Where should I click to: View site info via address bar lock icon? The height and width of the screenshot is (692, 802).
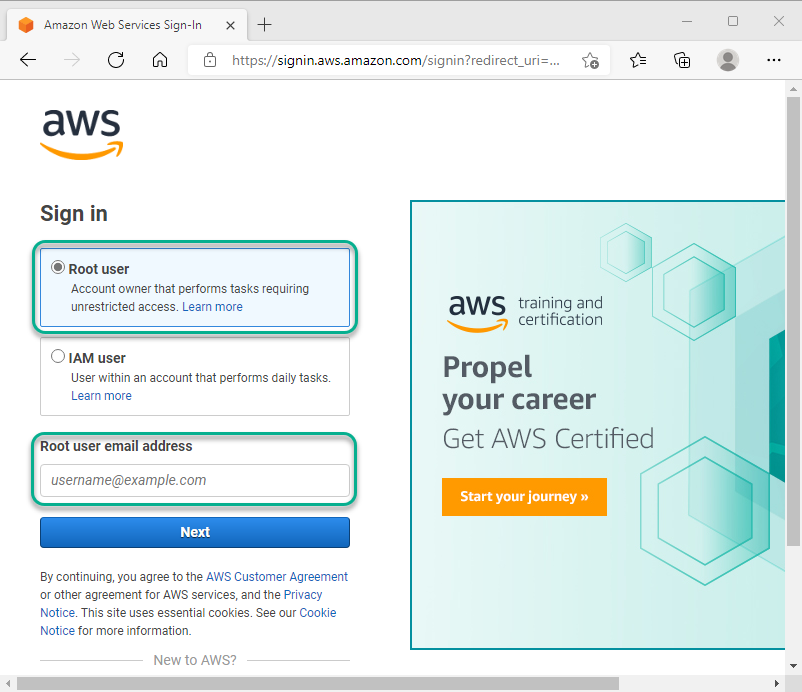tap(210, 60)
